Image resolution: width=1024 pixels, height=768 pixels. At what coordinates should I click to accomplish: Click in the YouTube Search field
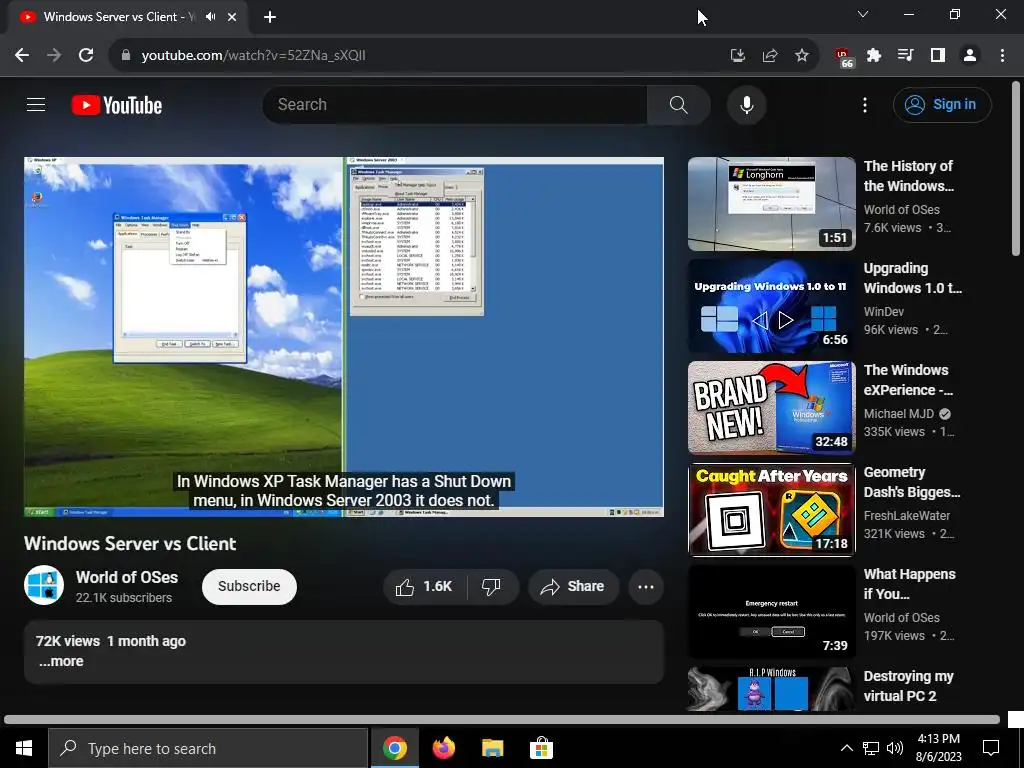tap(455, 104)
